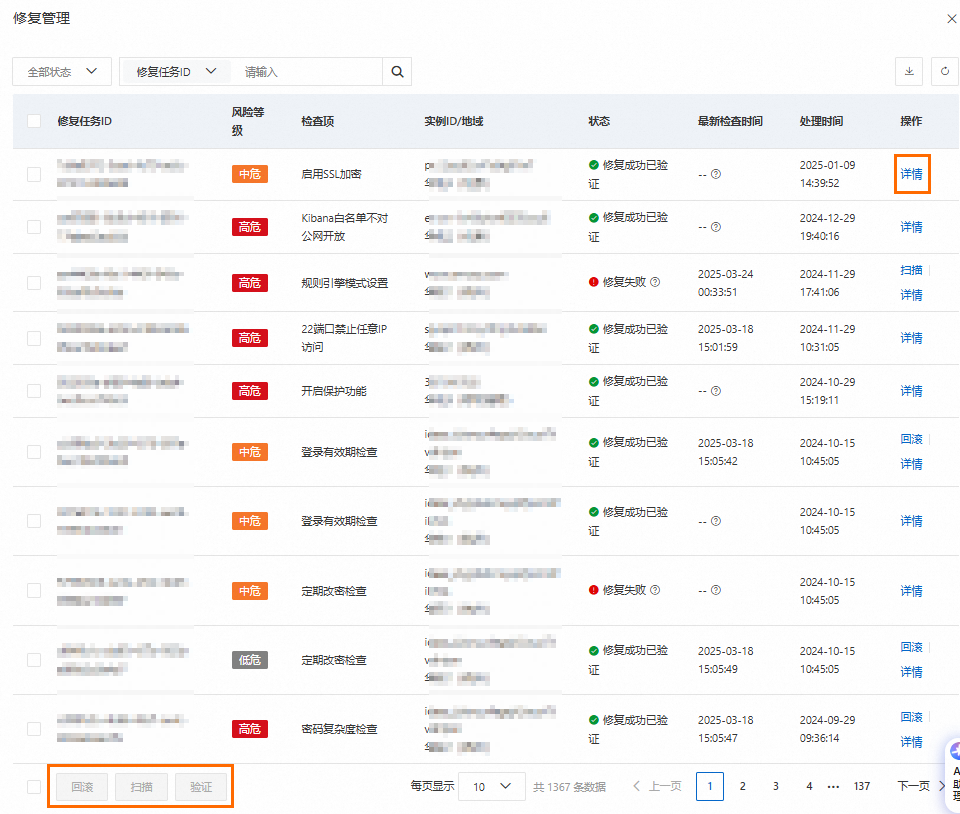Click the bottom 扫描 batch button

141,787
